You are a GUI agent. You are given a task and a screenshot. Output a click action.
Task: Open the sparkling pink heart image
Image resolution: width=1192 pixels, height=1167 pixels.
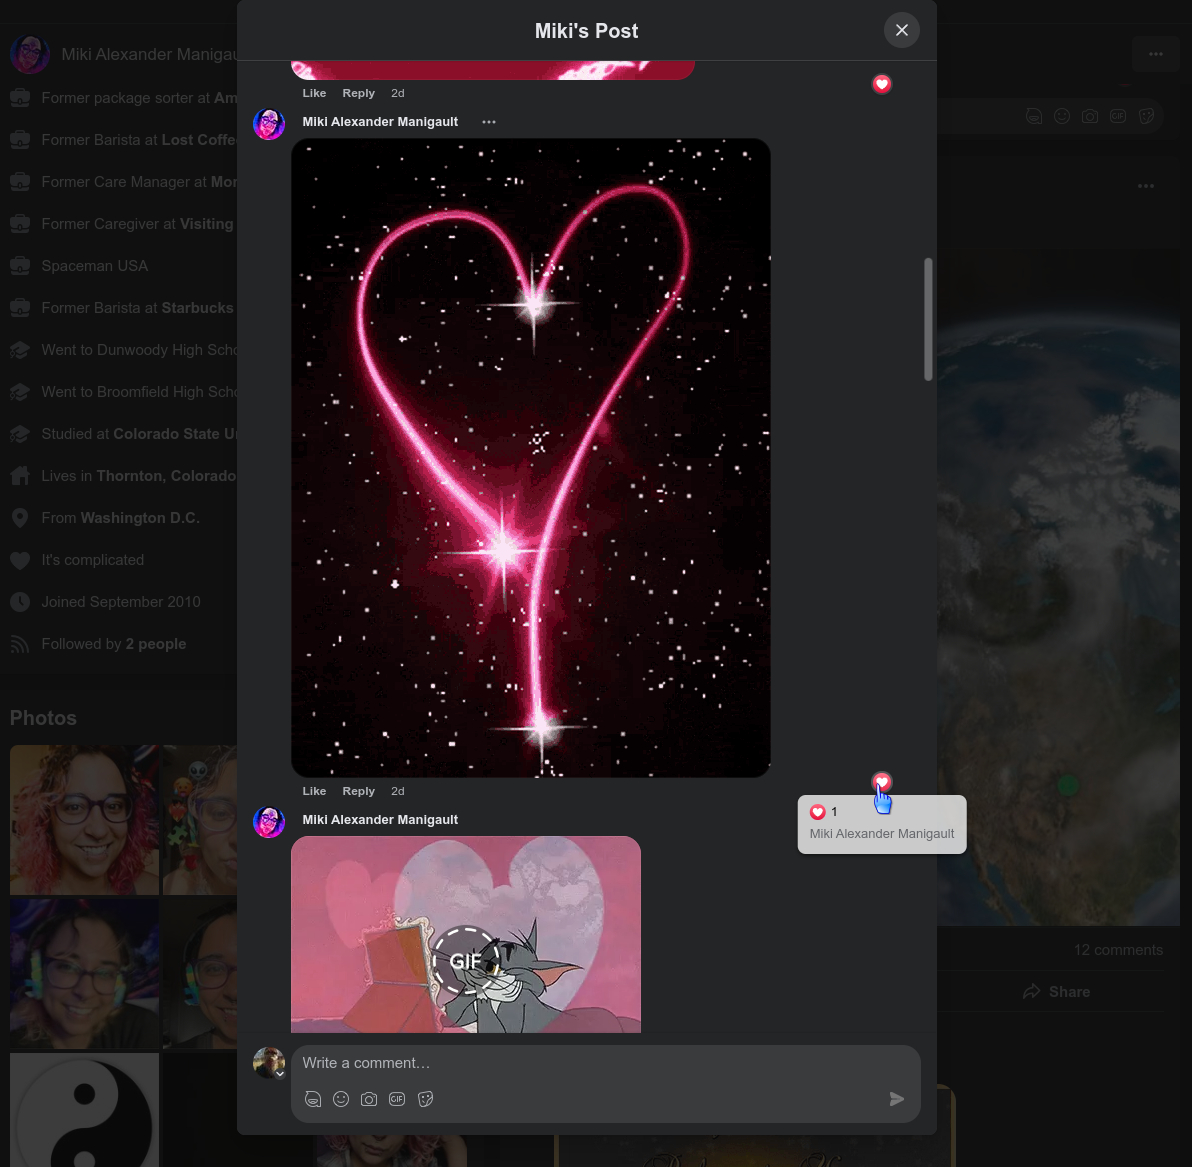pyautogui.click(x=530, y=457)
